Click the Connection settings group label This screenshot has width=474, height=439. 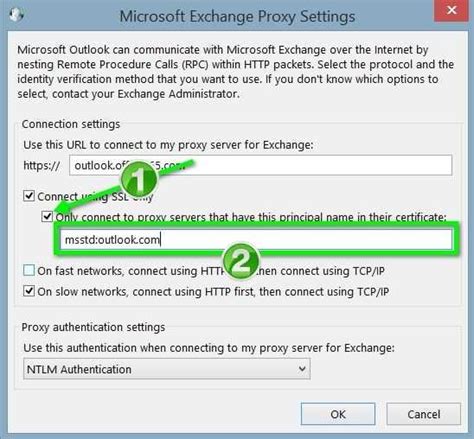[x=71, y=124]
